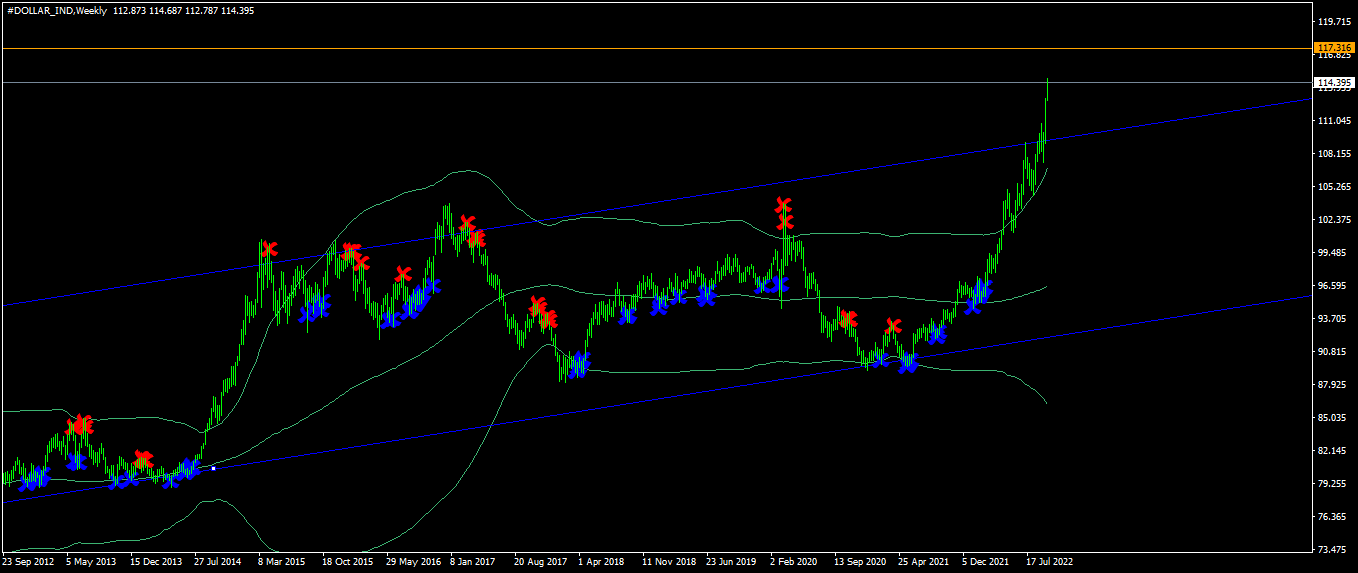This screenshot has width=1358, height=573.
Task: Click the orange horizontal line at 117.316
Action: (655, 48)
